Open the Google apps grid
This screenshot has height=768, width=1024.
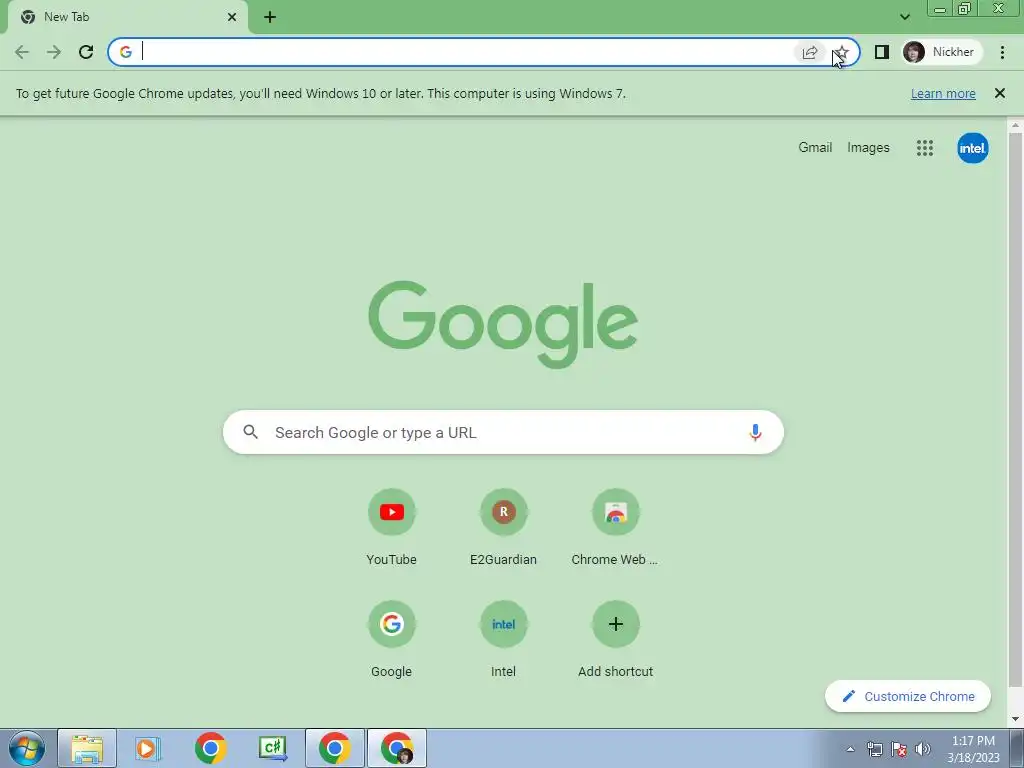point(925,148)
